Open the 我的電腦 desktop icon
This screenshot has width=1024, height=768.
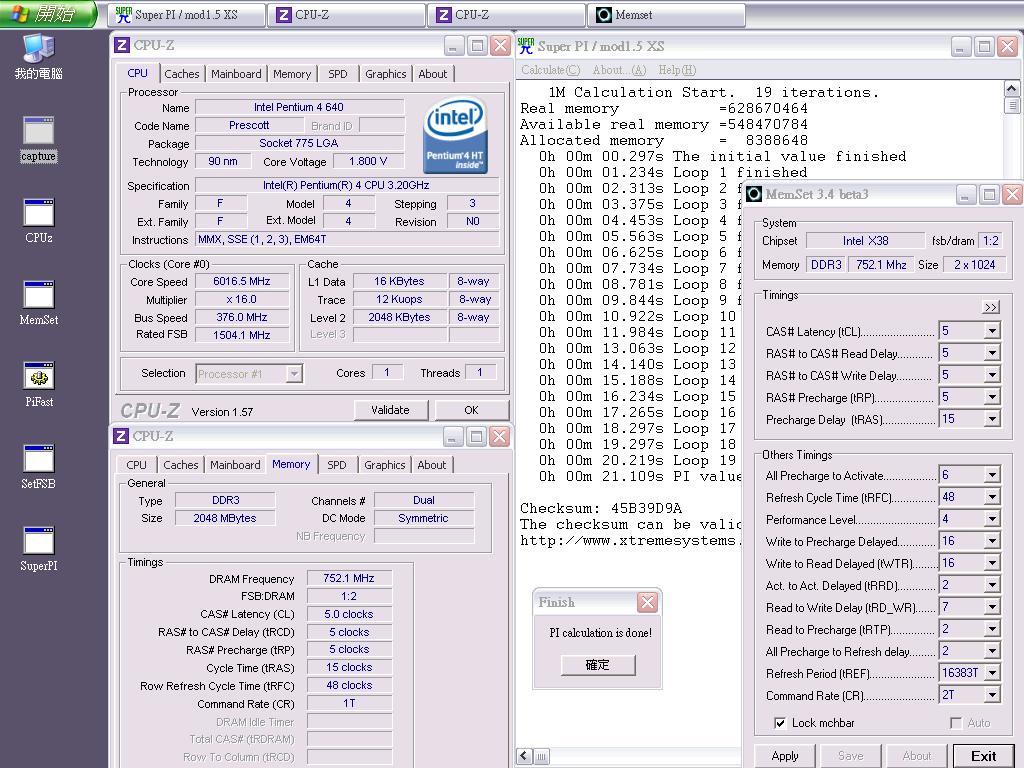click(39, 57)
